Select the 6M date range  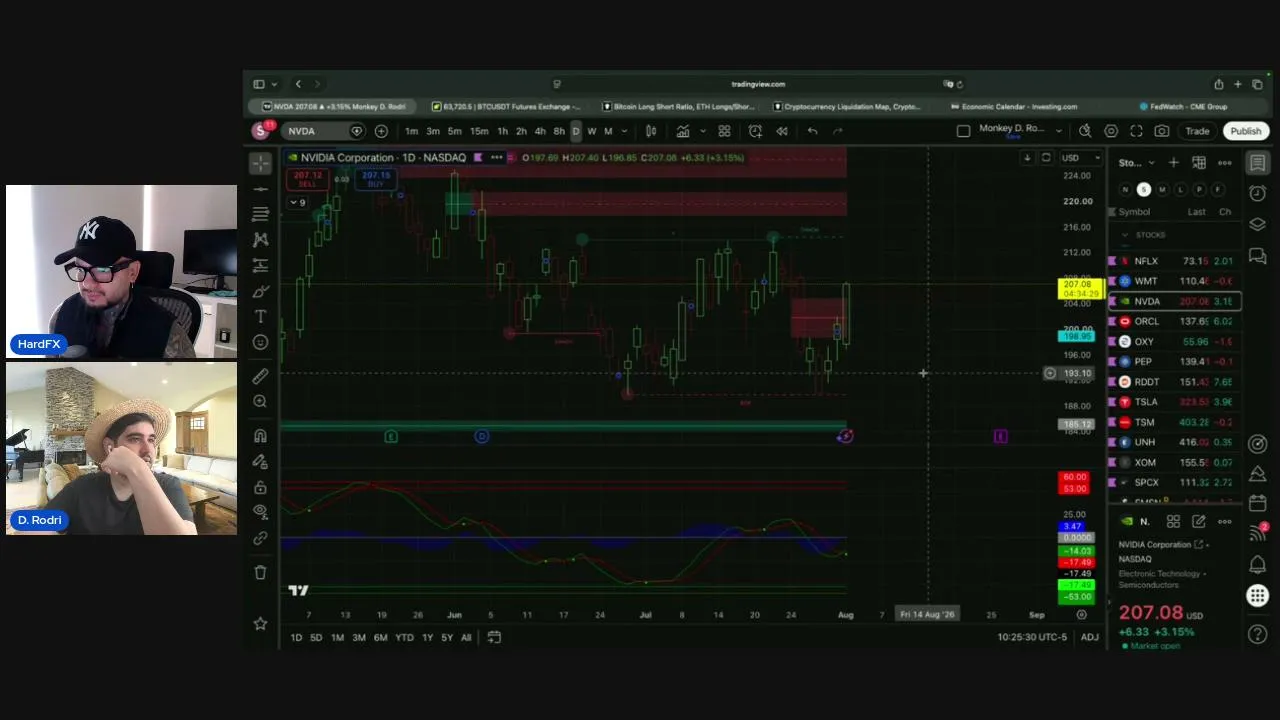click(x=380, y=638)
